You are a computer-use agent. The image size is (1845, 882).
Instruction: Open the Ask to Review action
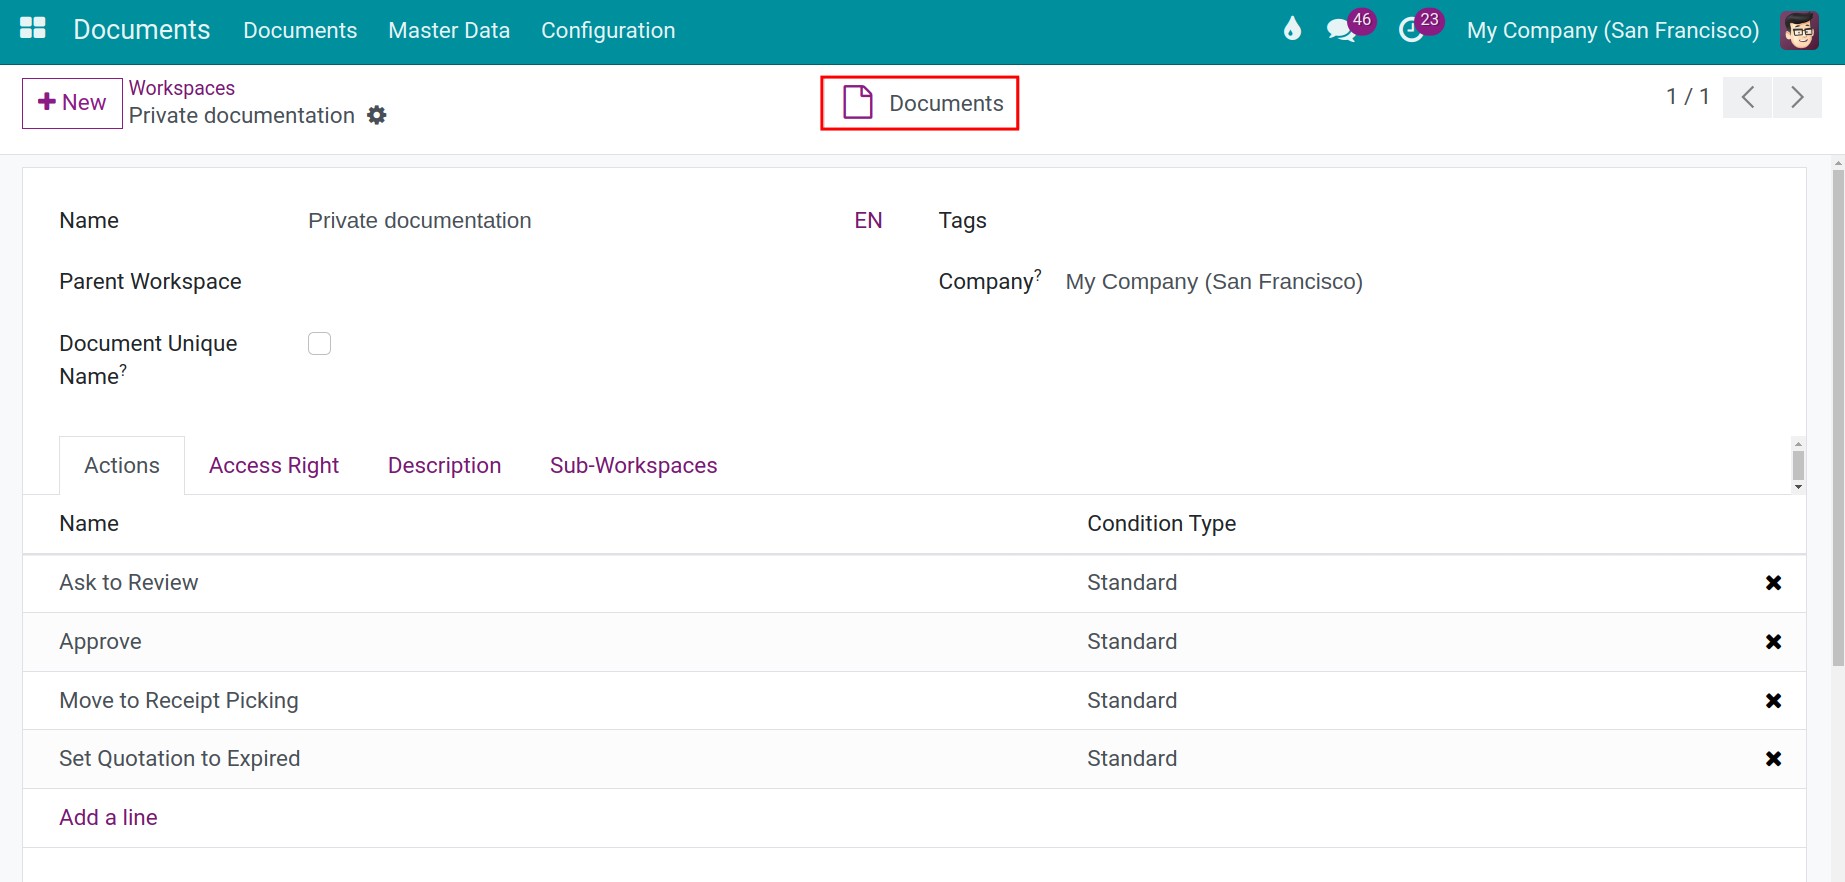click(129, 583)
